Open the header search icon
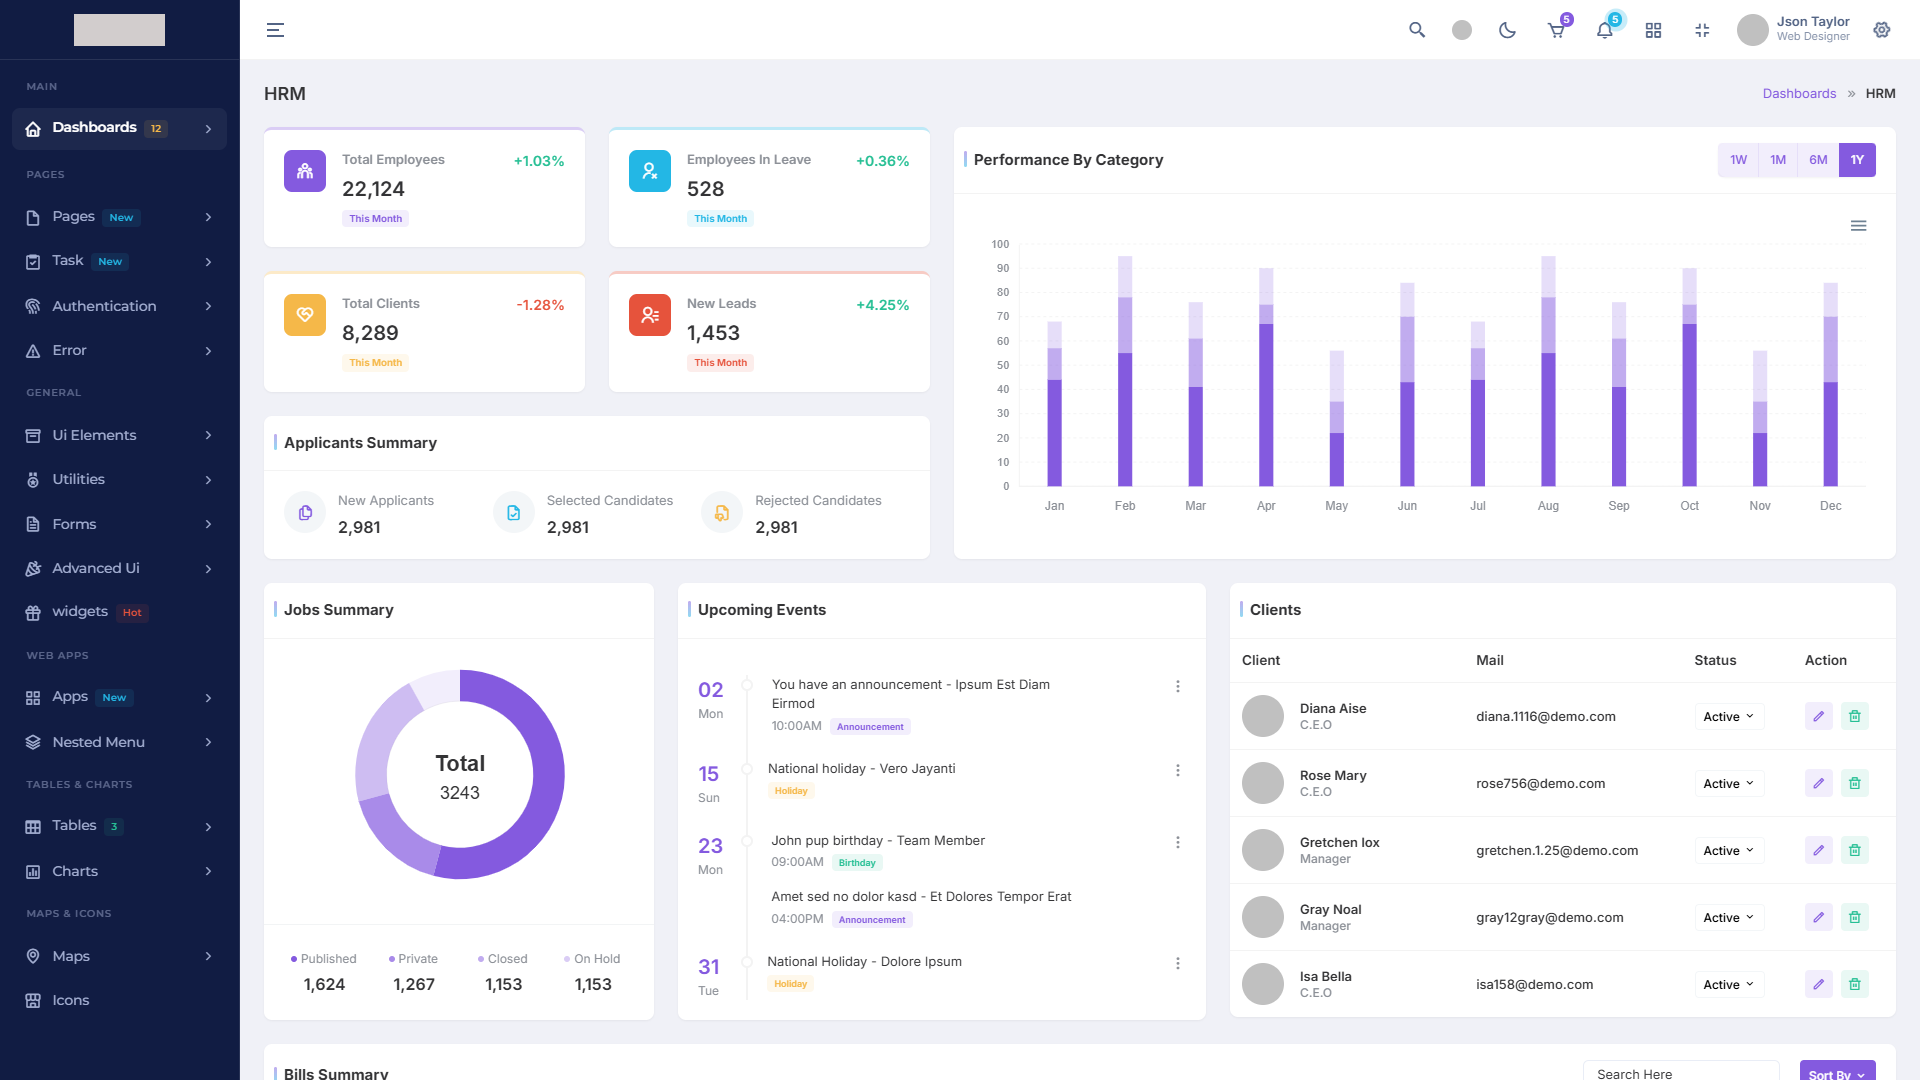This screenshot has width=1920, height=1080. [x=1417, y=30]
